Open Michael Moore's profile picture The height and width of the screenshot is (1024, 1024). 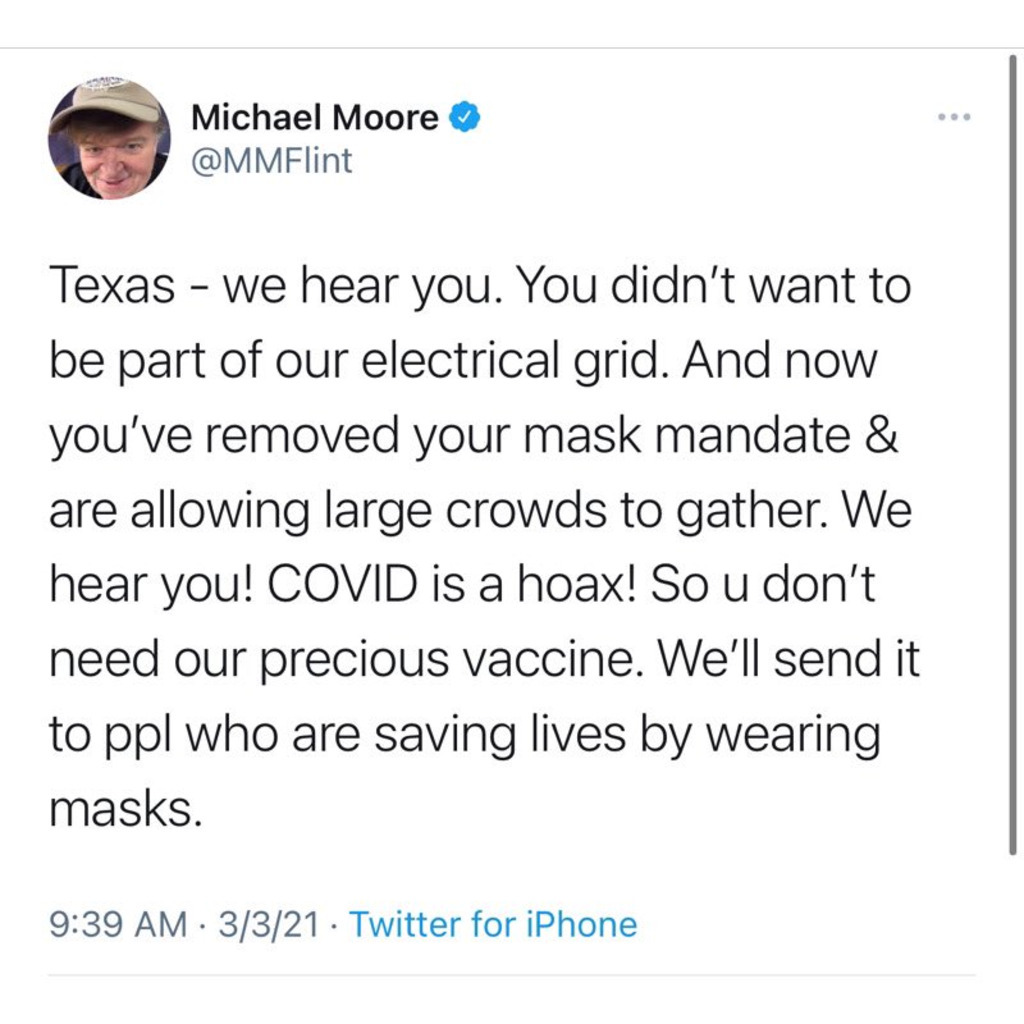tap(110, 138)
